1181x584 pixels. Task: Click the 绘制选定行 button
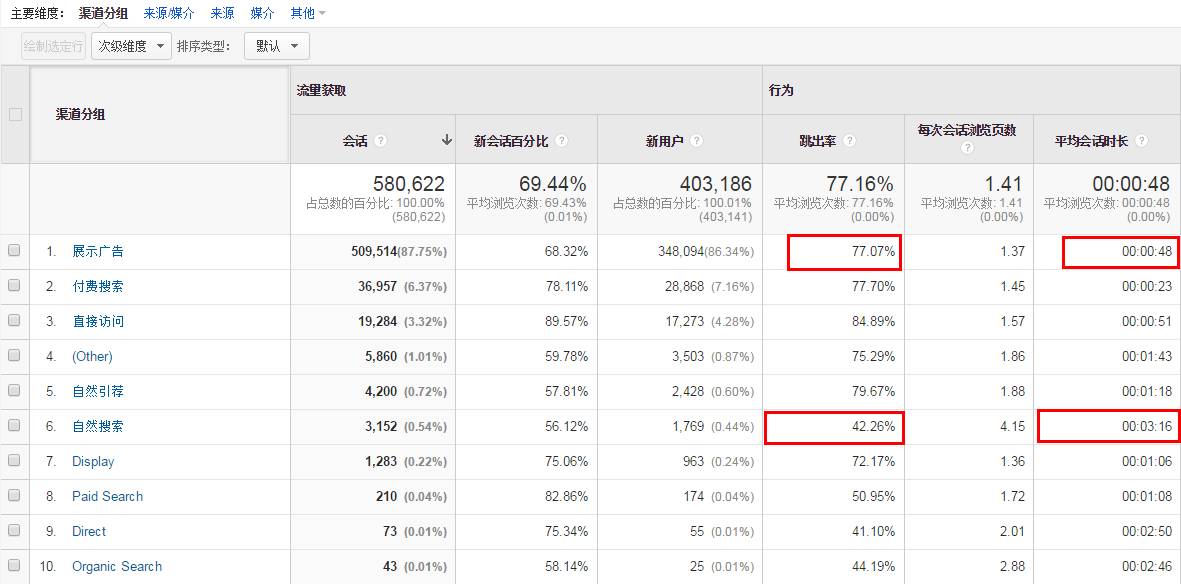(53, 47)
